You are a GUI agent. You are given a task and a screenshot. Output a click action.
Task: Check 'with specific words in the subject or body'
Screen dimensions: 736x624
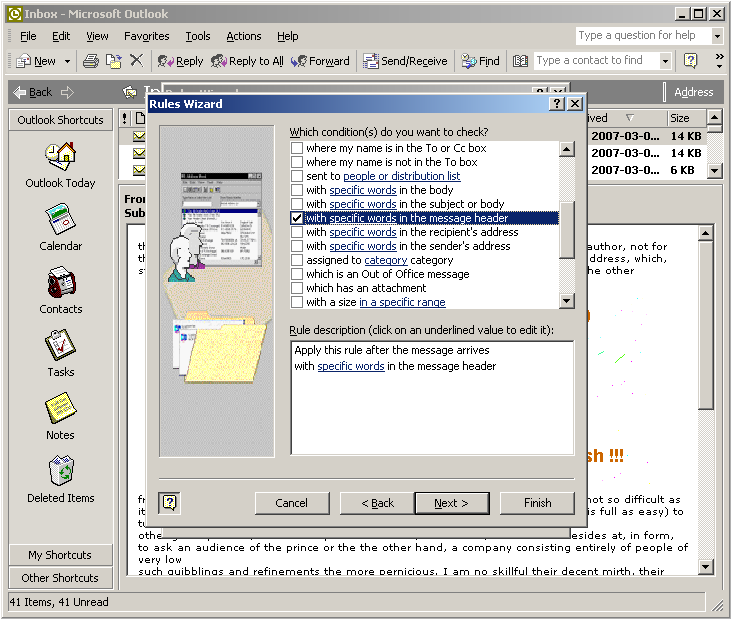(297, 205)
